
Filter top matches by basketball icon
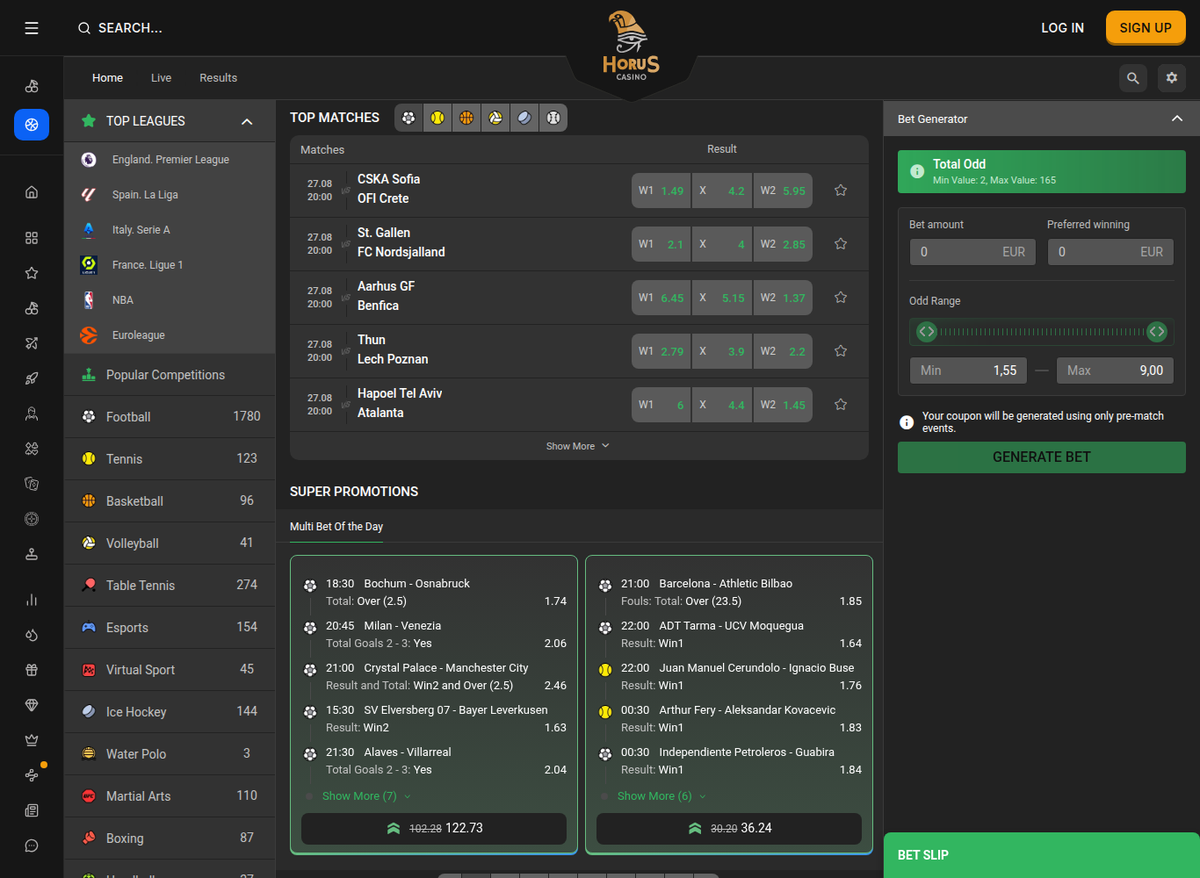(x=466, y=118)
